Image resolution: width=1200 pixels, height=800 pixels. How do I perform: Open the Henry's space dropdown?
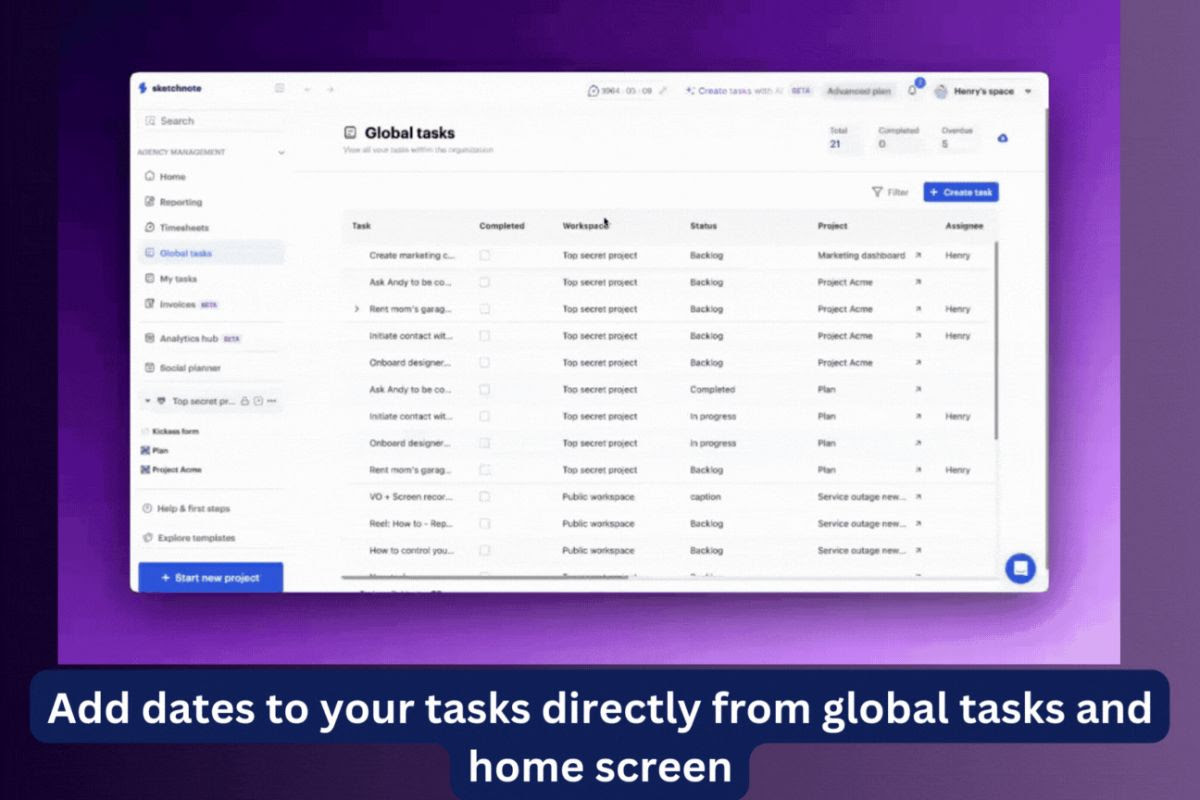click(1027, 92)
